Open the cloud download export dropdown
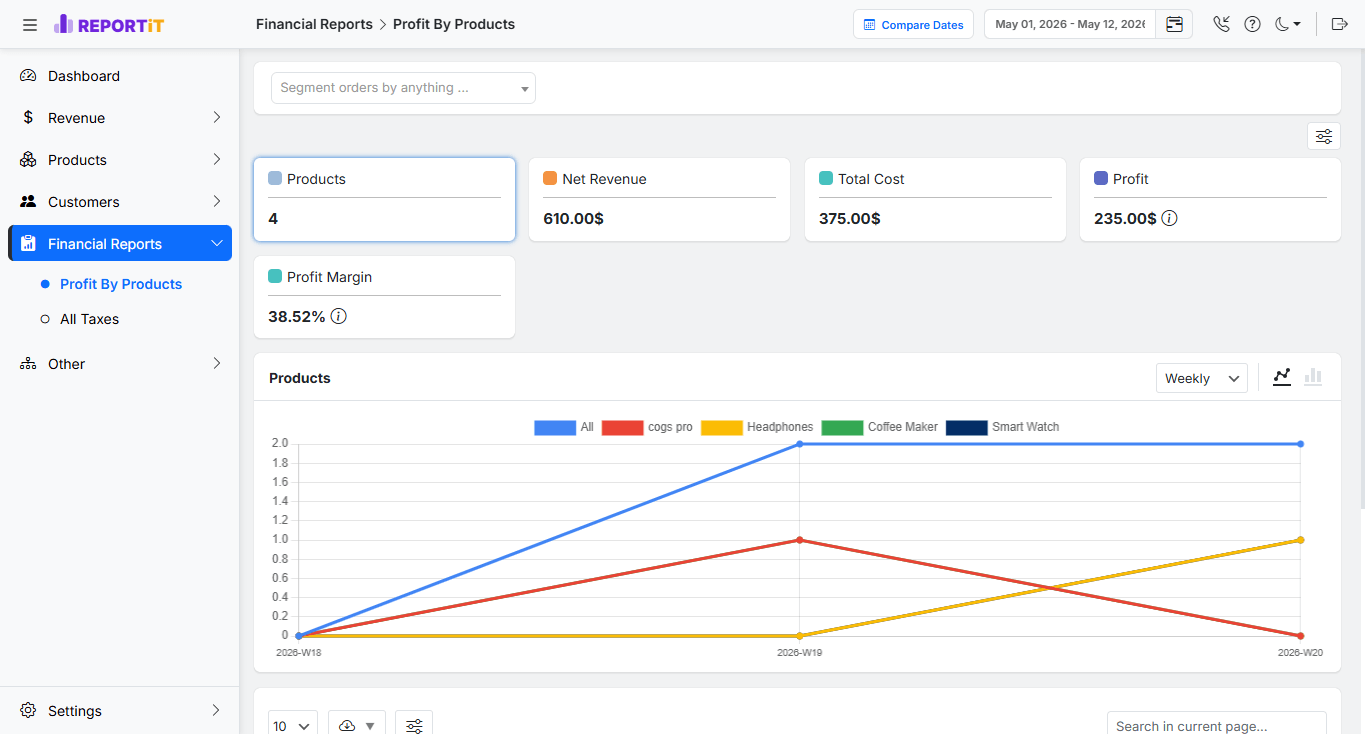 [x=356, y=725]
